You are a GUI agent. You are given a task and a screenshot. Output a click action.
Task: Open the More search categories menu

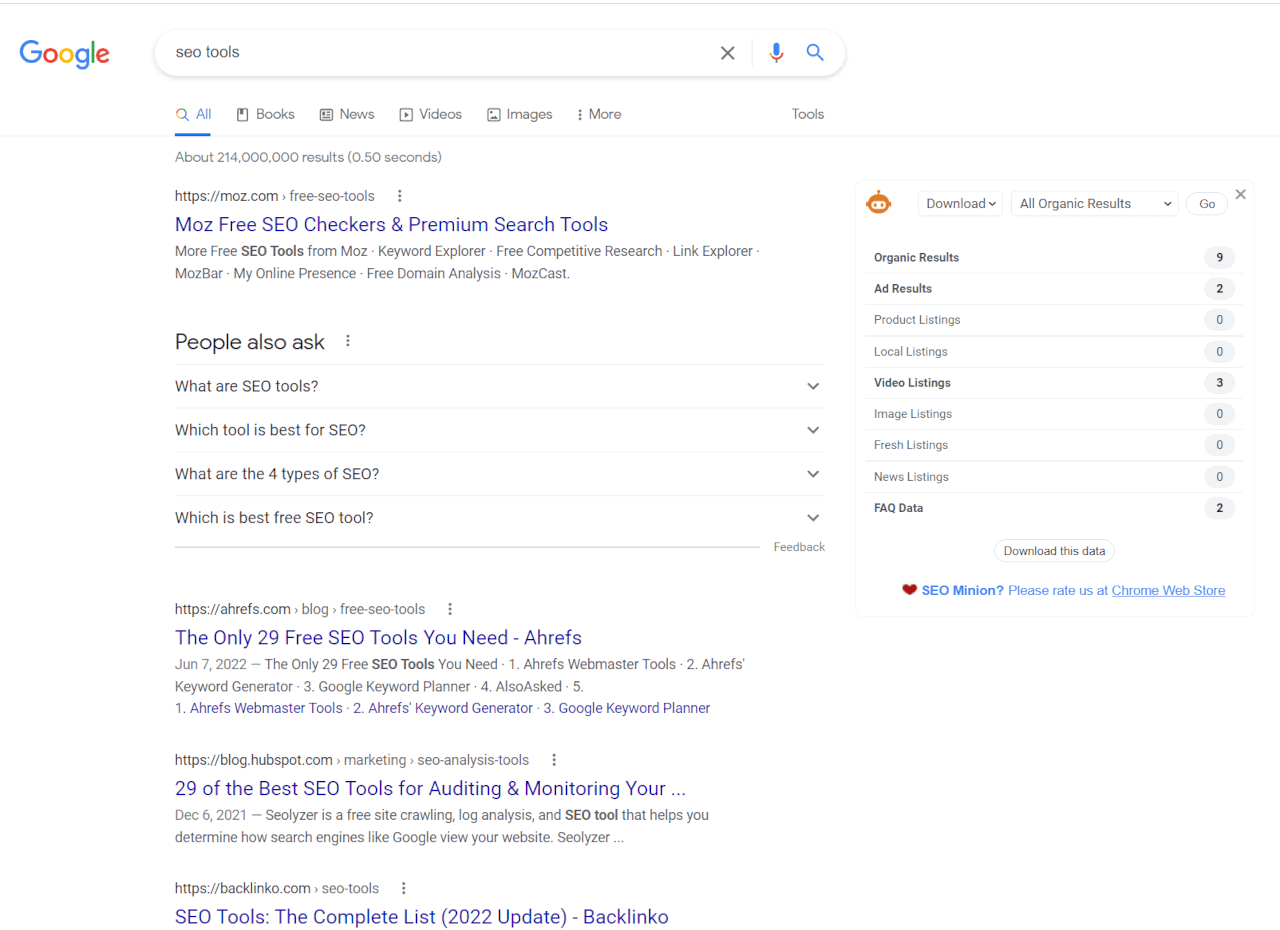point(598,114)
